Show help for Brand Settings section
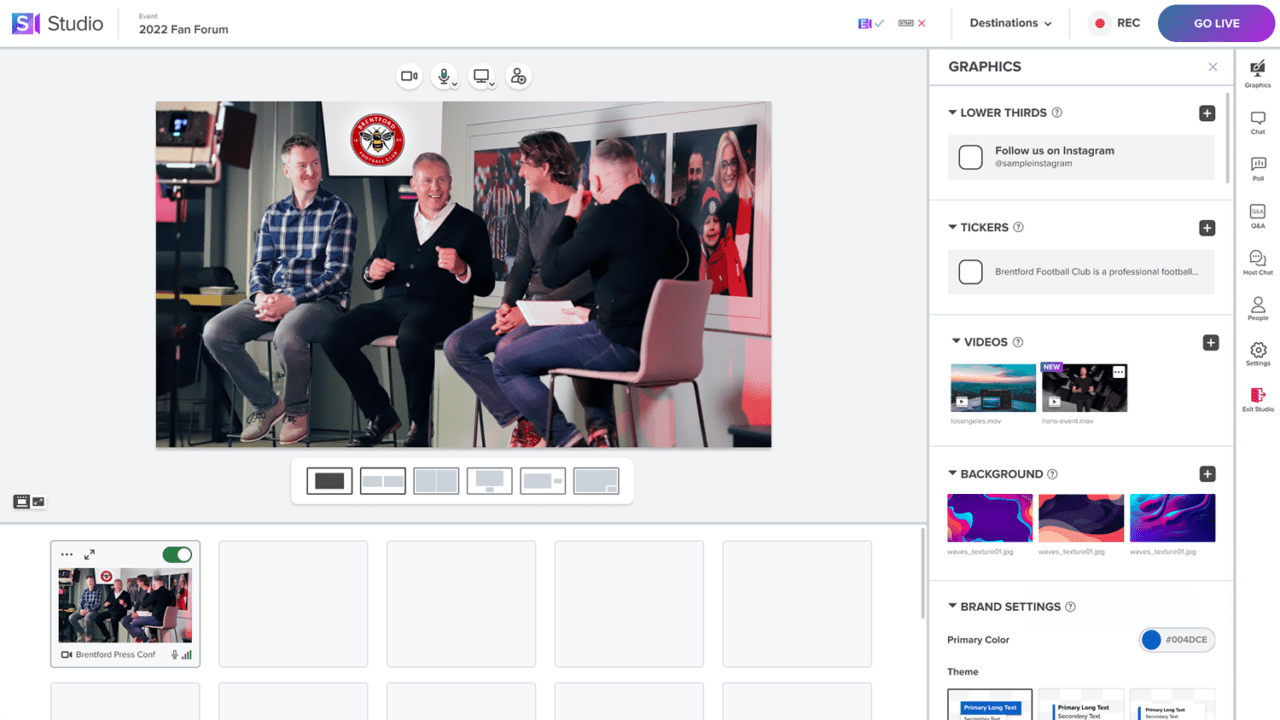1280x720 pixels. point(1070,607)
